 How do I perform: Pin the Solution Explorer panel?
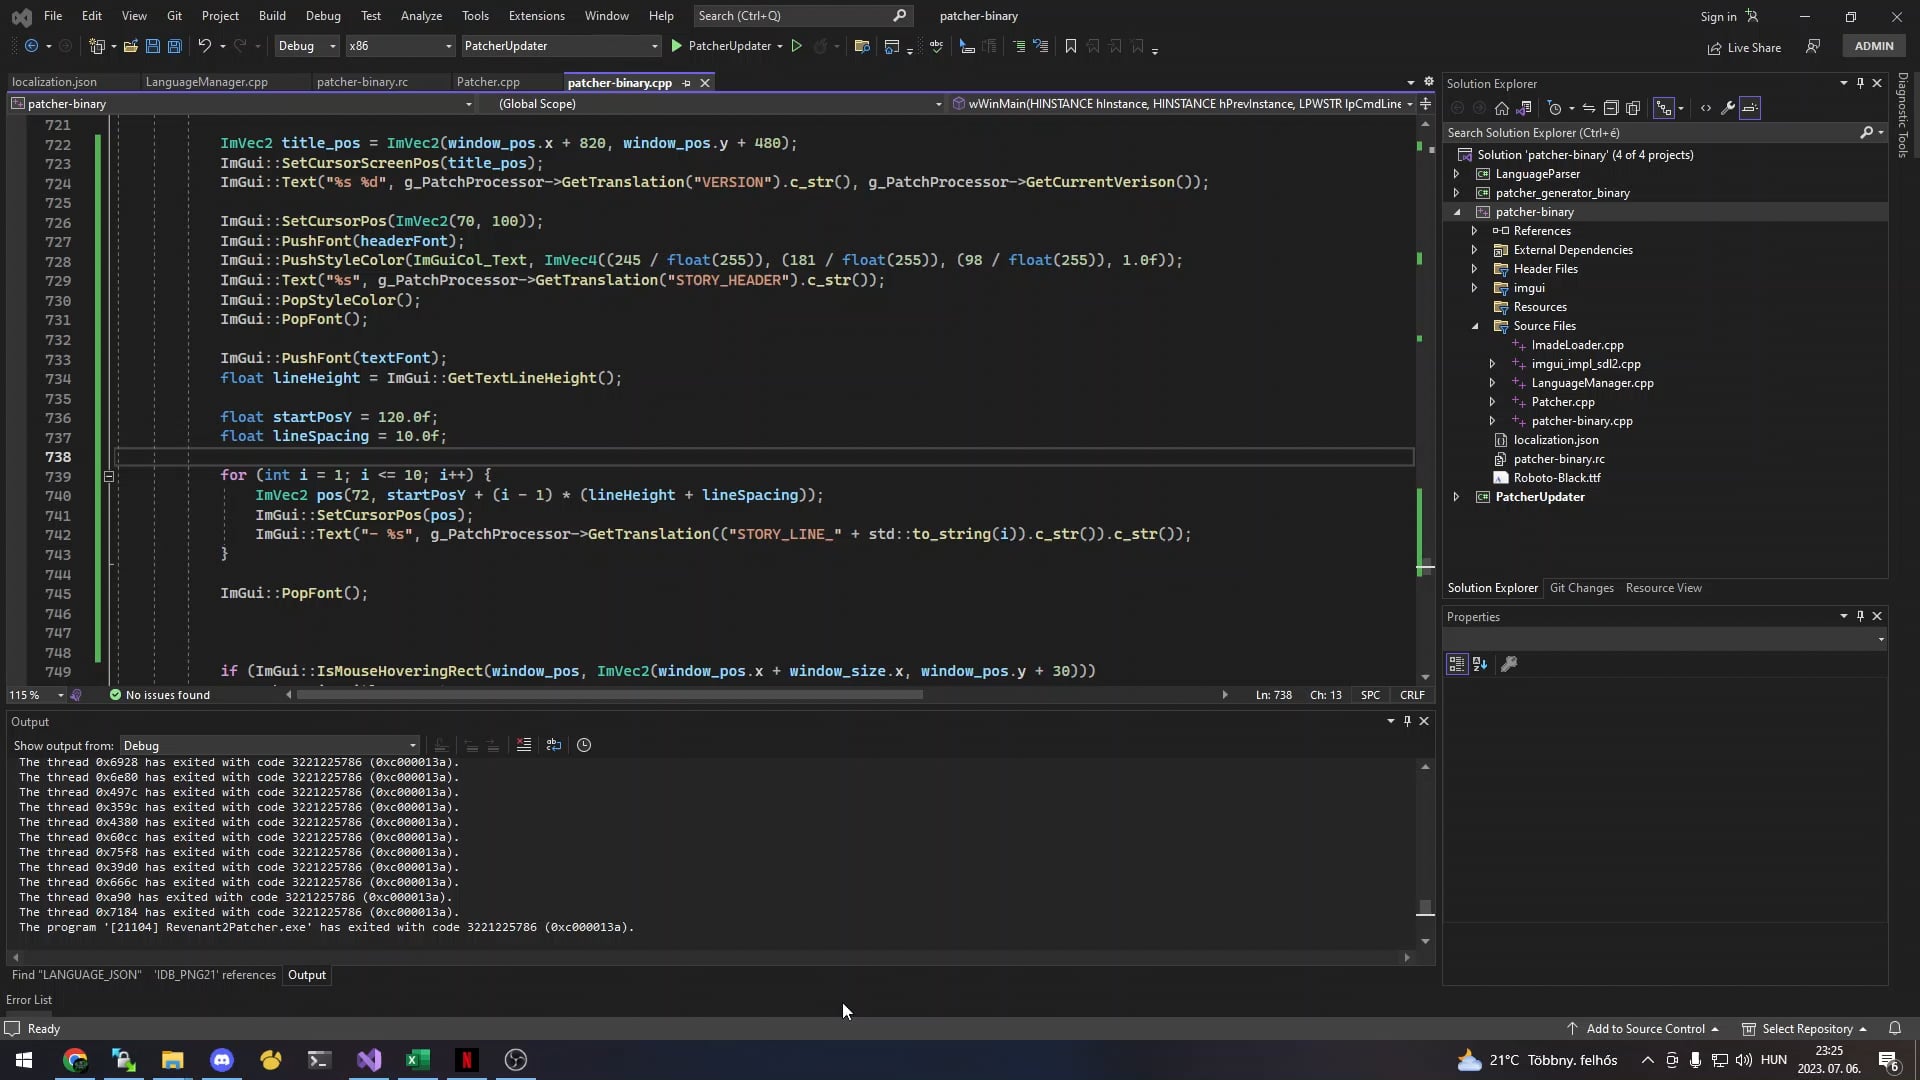(1860, 84)
